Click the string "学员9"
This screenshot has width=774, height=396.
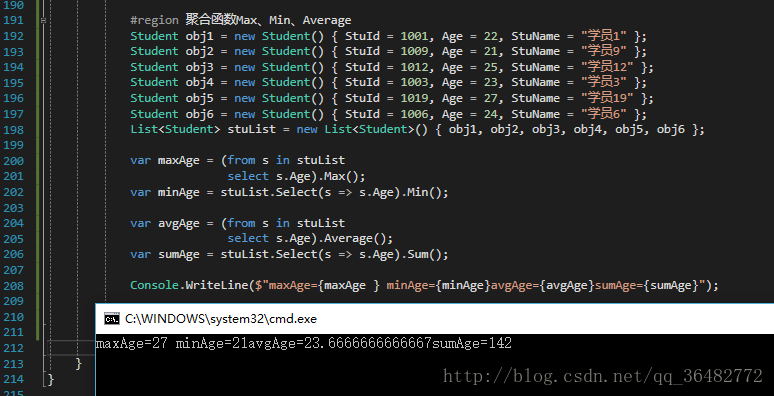point(604,51)
